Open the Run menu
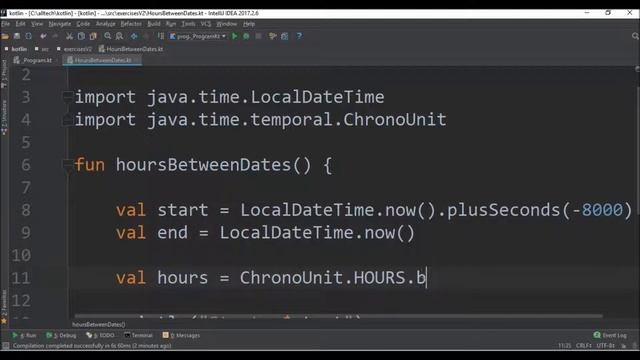Screen dimensions: 640x360 (x=171, y=24)
